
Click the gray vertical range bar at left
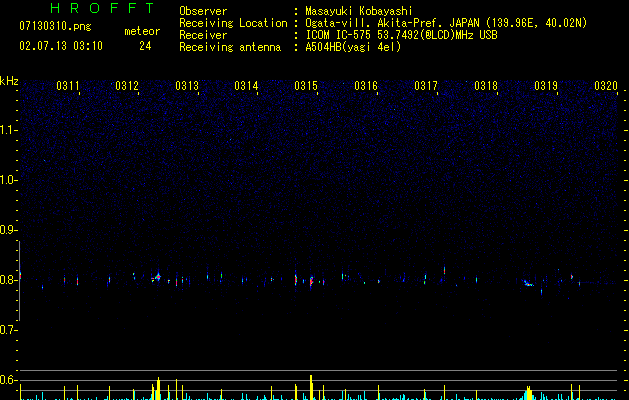click(x=19, y=281)
